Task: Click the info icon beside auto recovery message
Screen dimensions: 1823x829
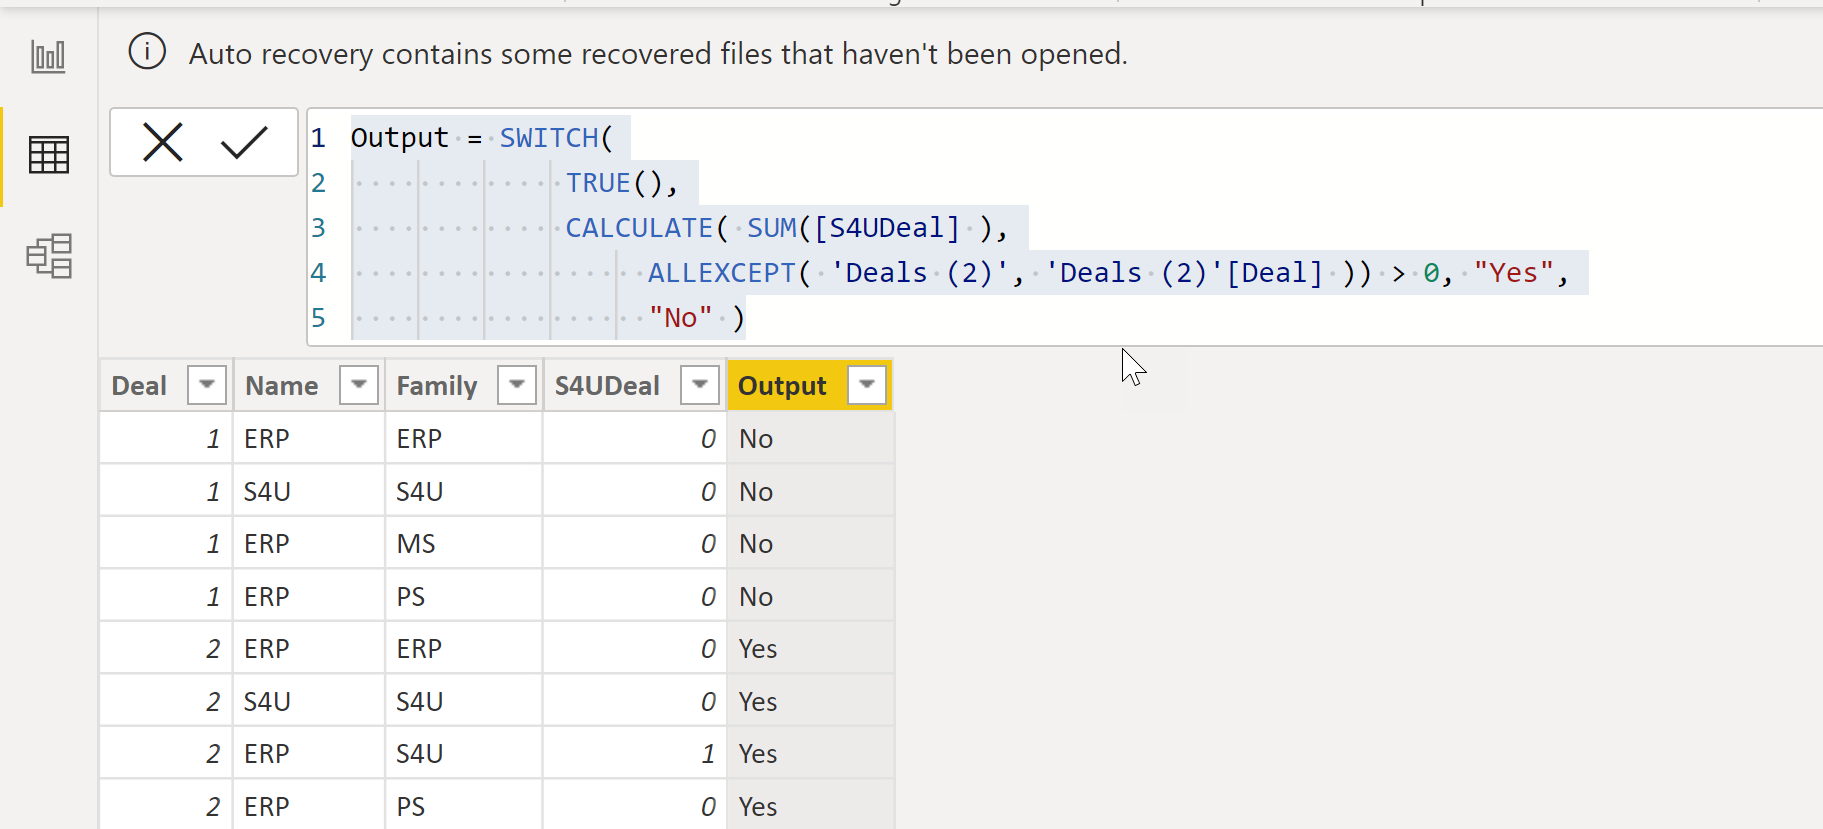Action: [147, 51]
